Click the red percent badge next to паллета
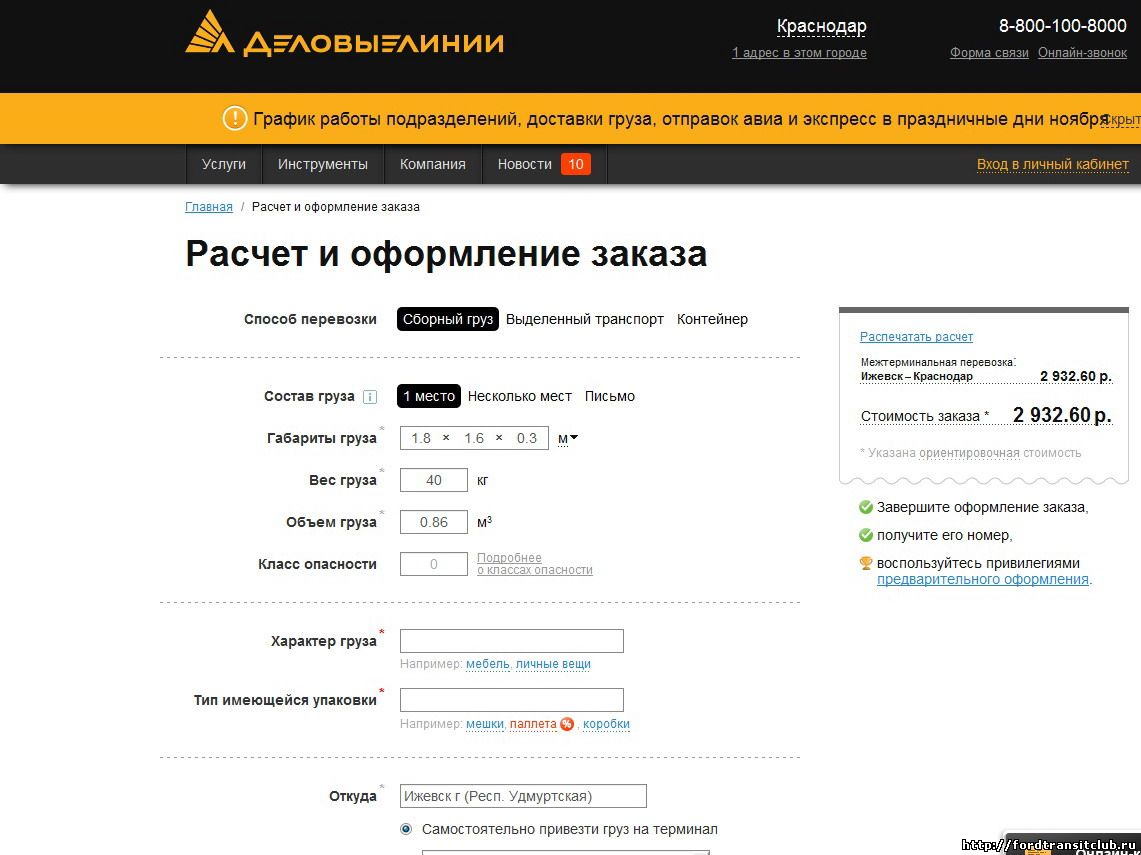 click(567, 724)
